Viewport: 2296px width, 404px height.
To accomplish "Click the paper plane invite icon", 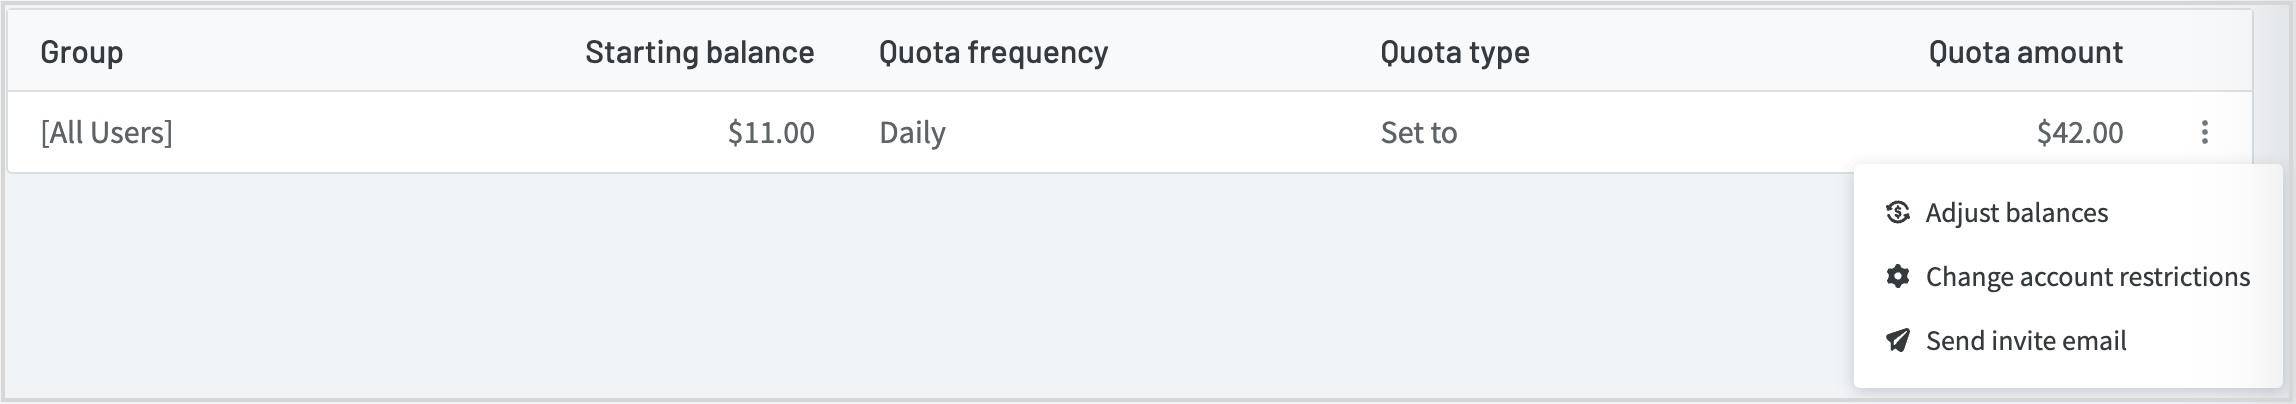I will (x=1897, y=340).
